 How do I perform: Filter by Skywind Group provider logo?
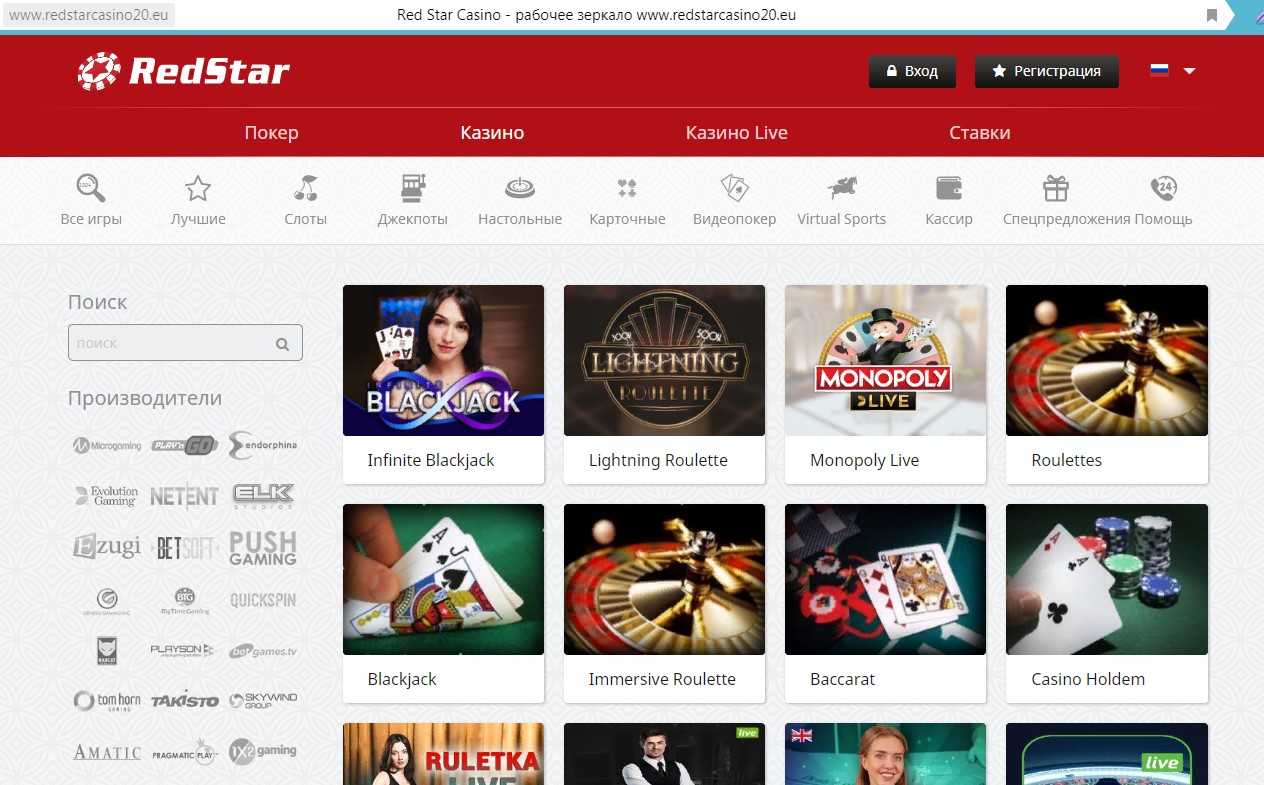pyautogui.click(x=263, y=701)
